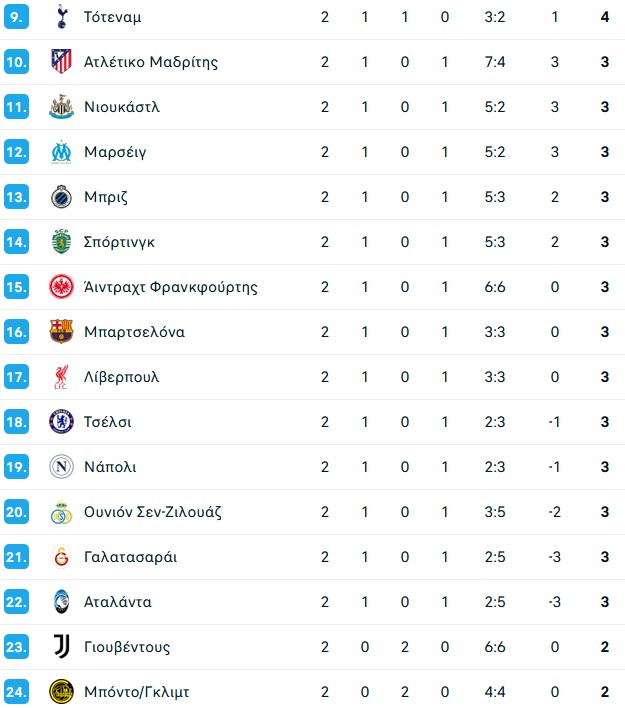Click the Eintracht Frankfurt crest icon
The height and width of the screenshot is (708, 625).
tap(62, 287)
